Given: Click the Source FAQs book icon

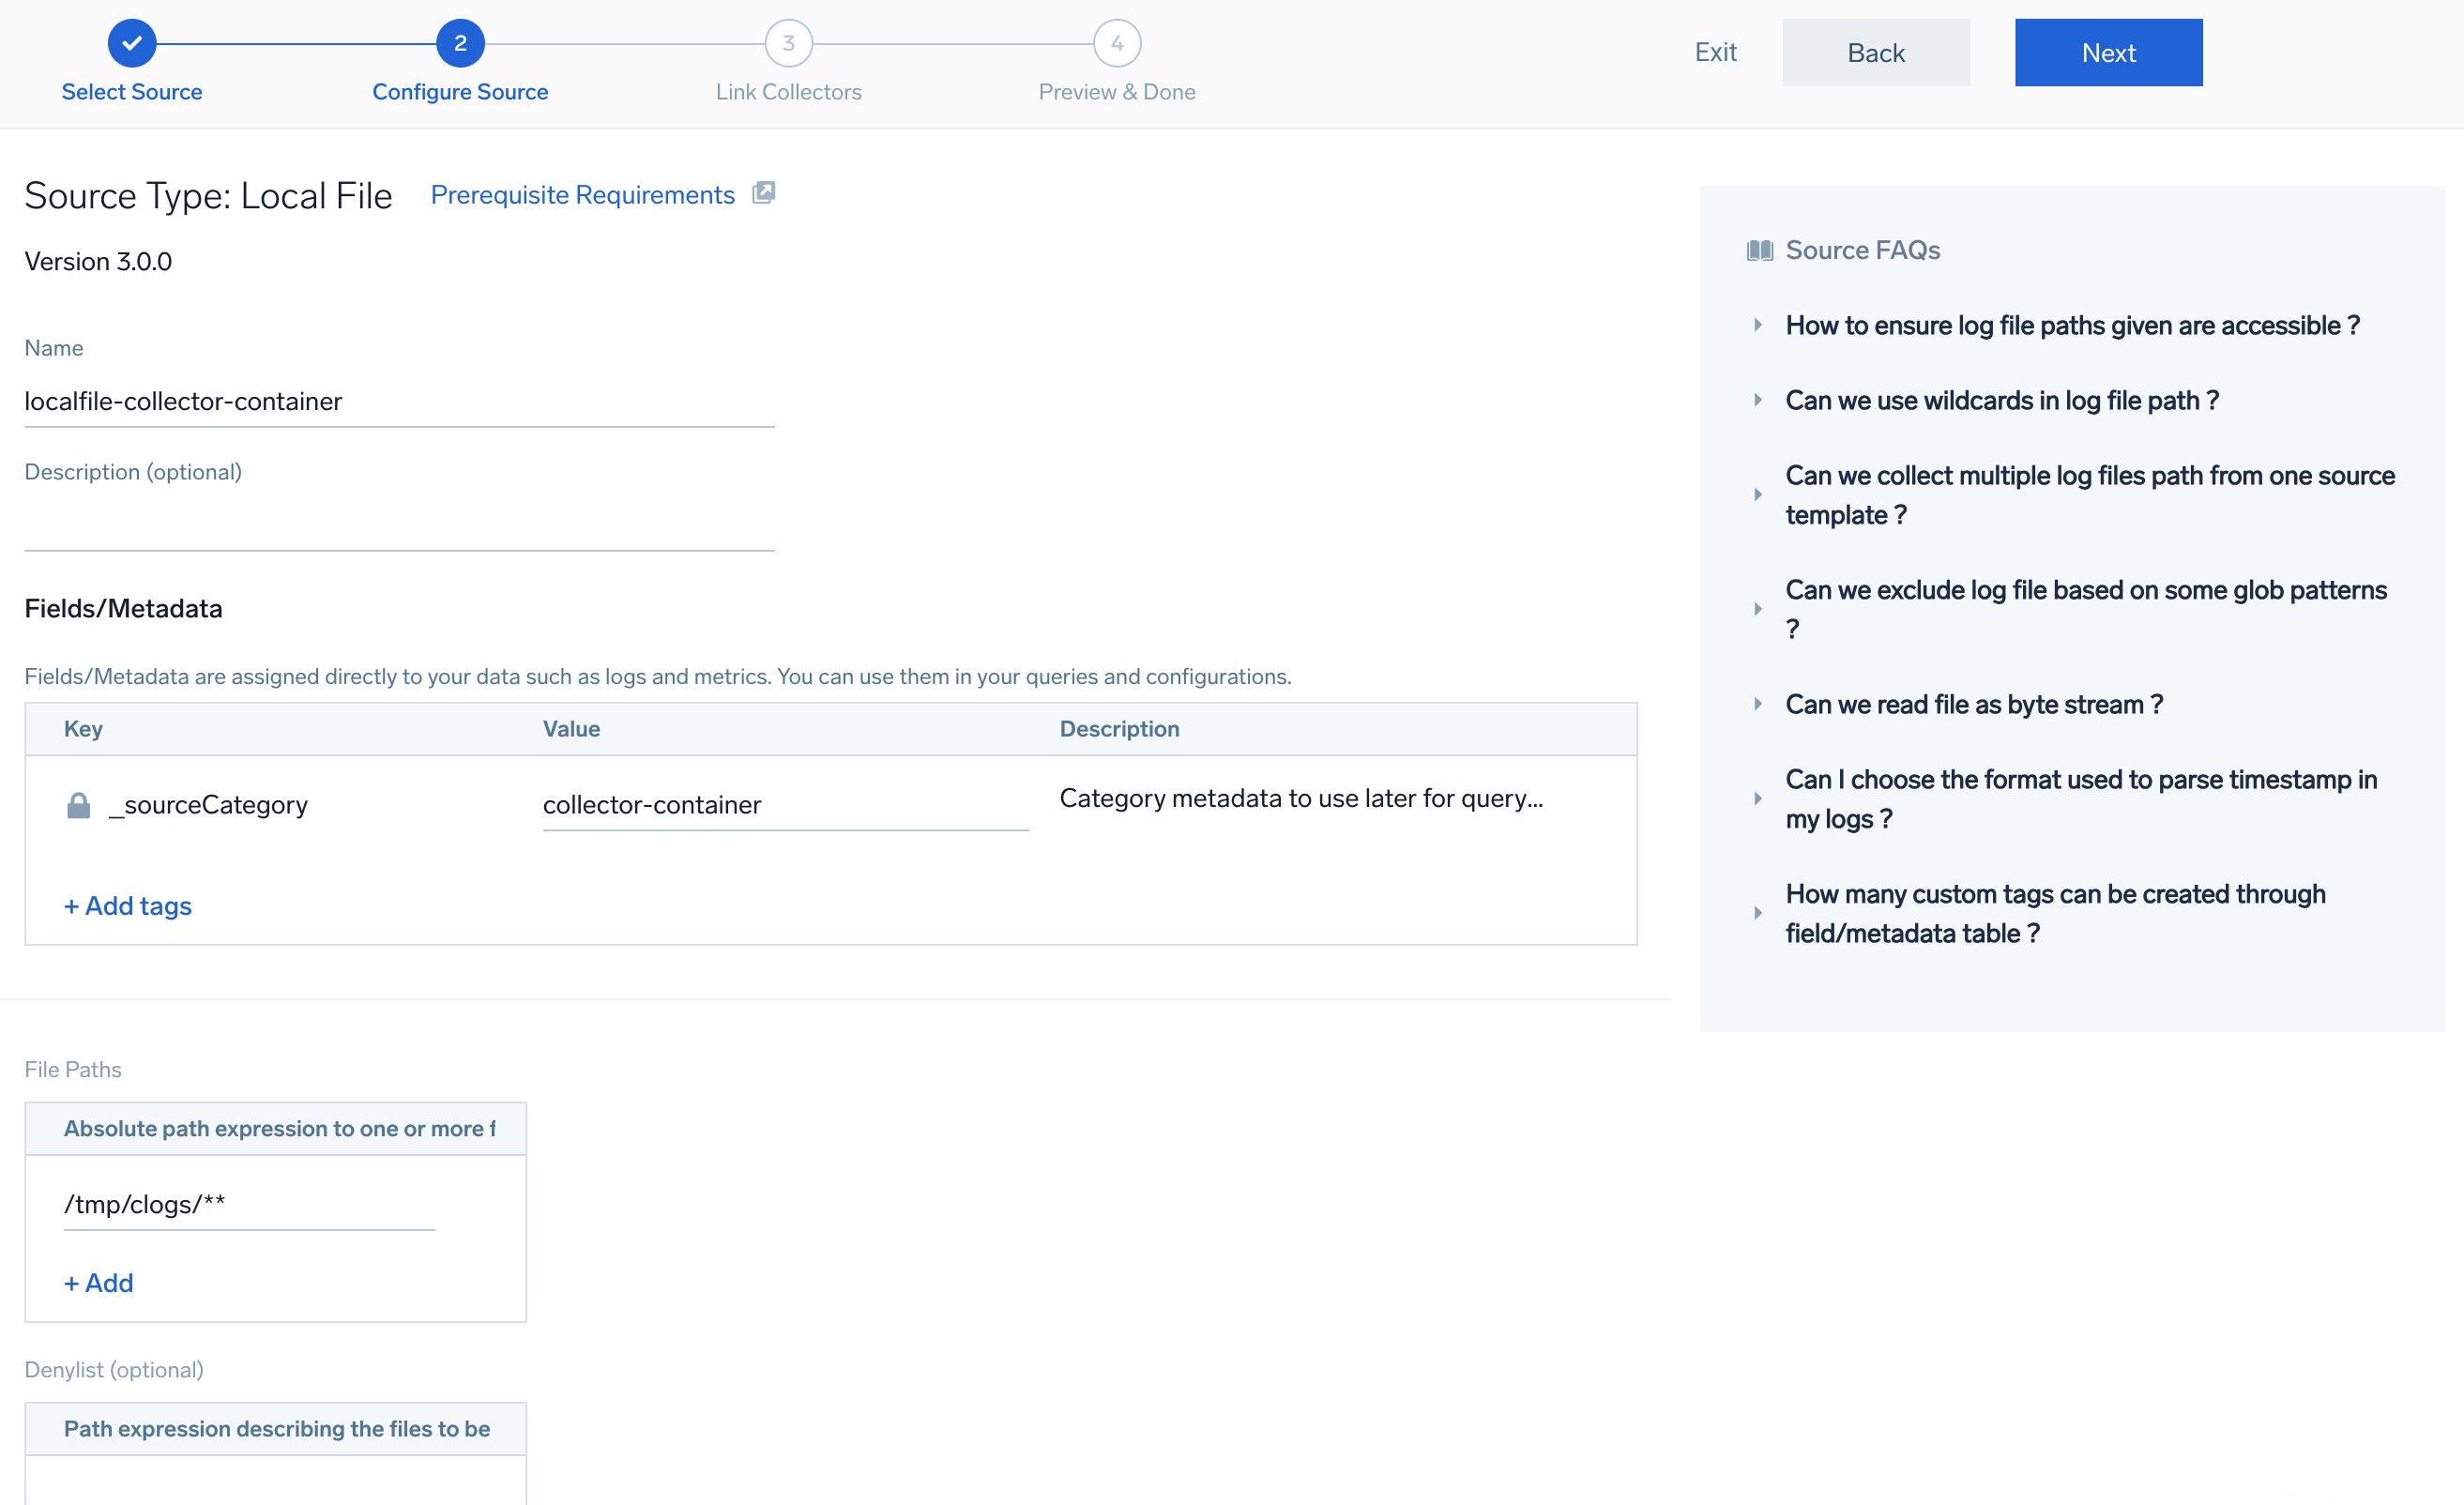Looking at the screenshot, I should [x=1759, y=250].
